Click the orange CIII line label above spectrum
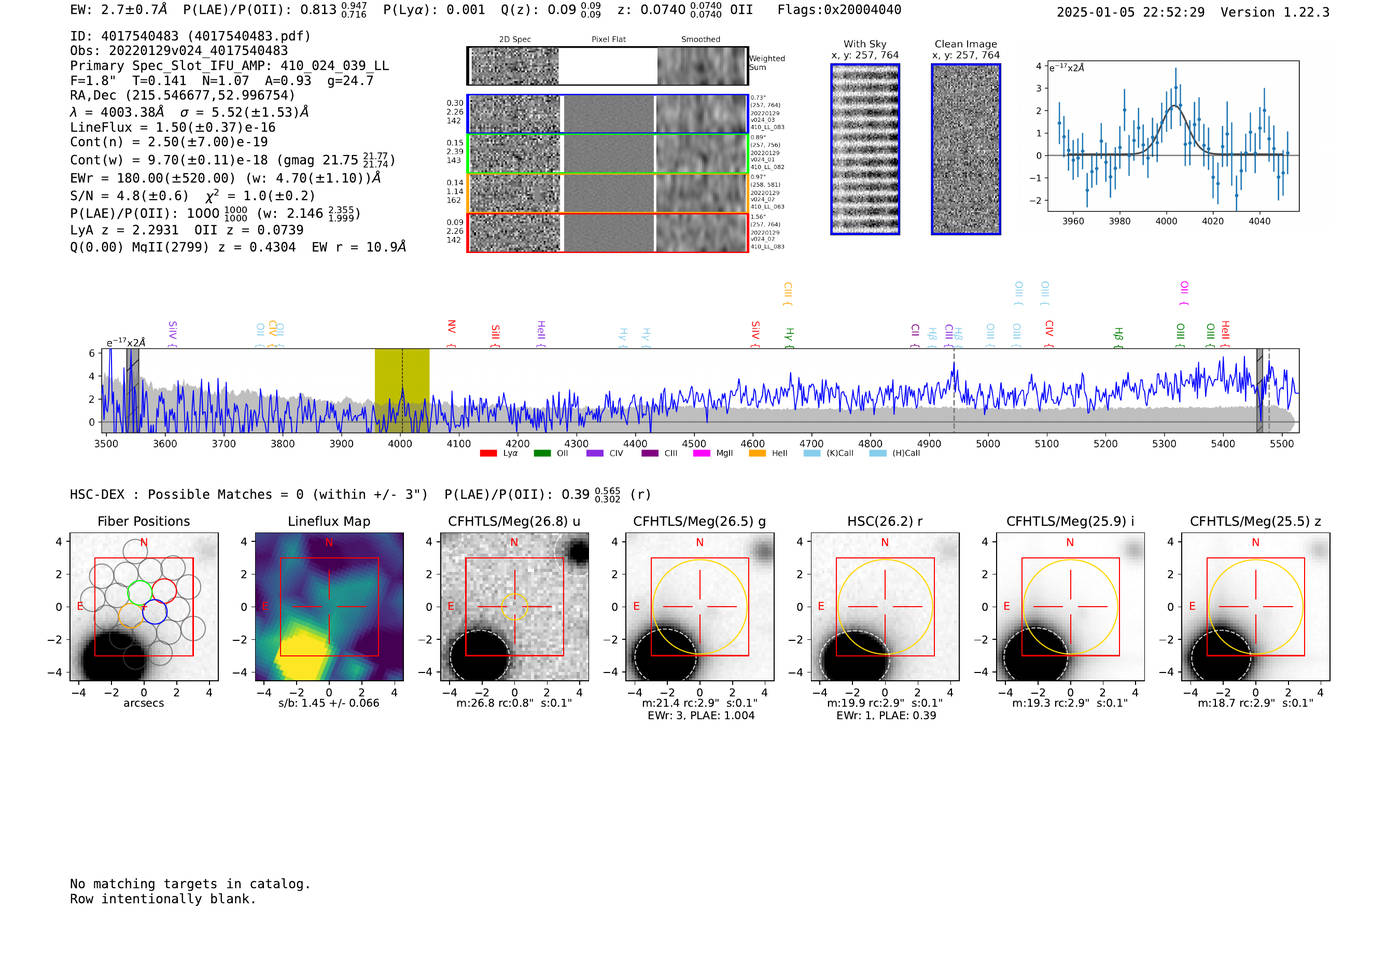Image resolution: width=1400 pixels, height=953 pixels. pyautogui.click(x=788, y=293)
